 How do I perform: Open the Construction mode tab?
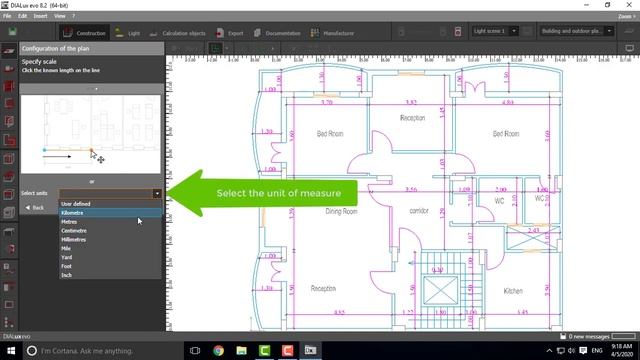coord(85,33)
